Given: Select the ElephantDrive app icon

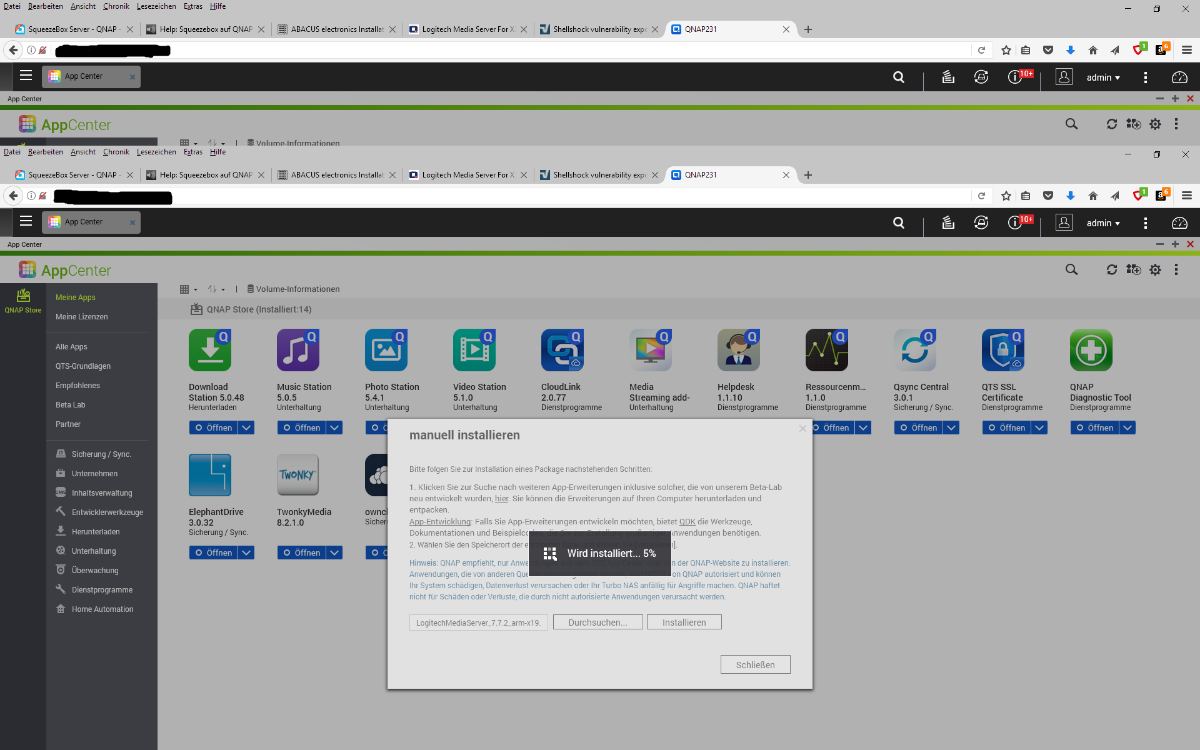Looking at the screenshot, I should tap(210, 475).
